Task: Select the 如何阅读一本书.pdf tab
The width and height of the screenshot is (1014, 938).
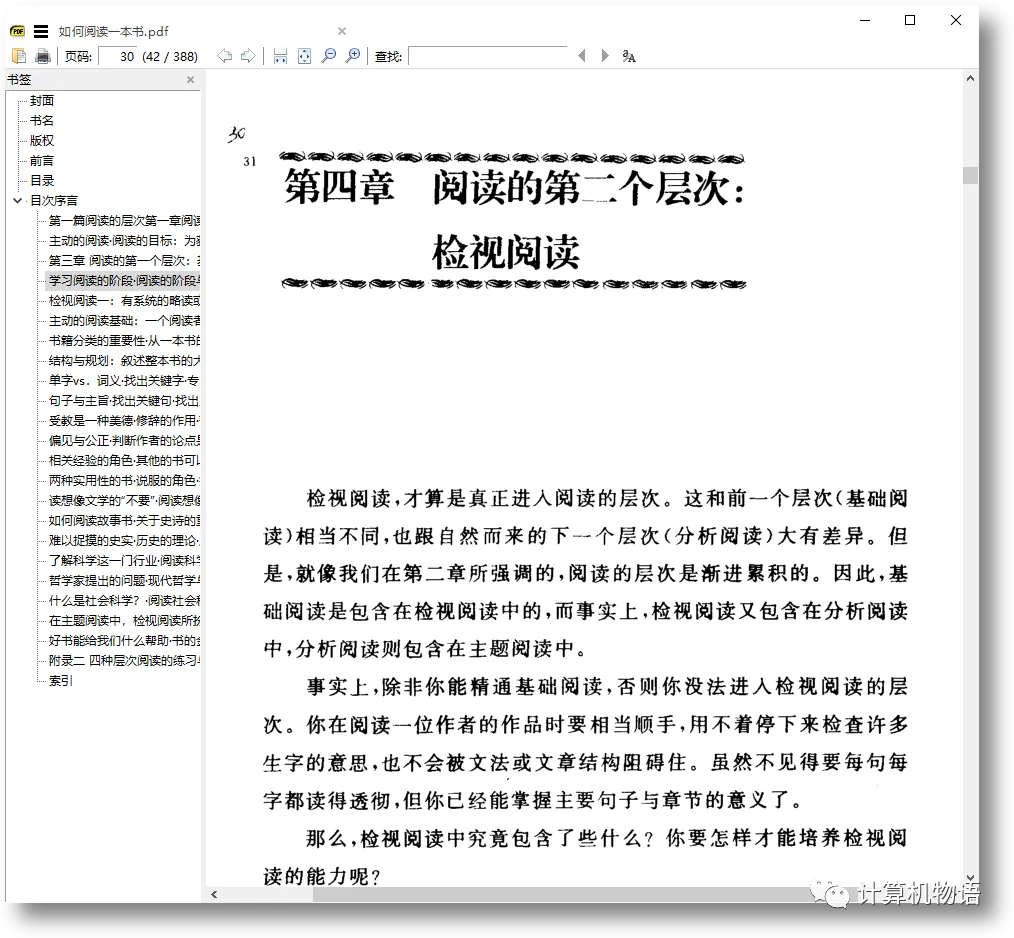Action: (x=113, y=31)
